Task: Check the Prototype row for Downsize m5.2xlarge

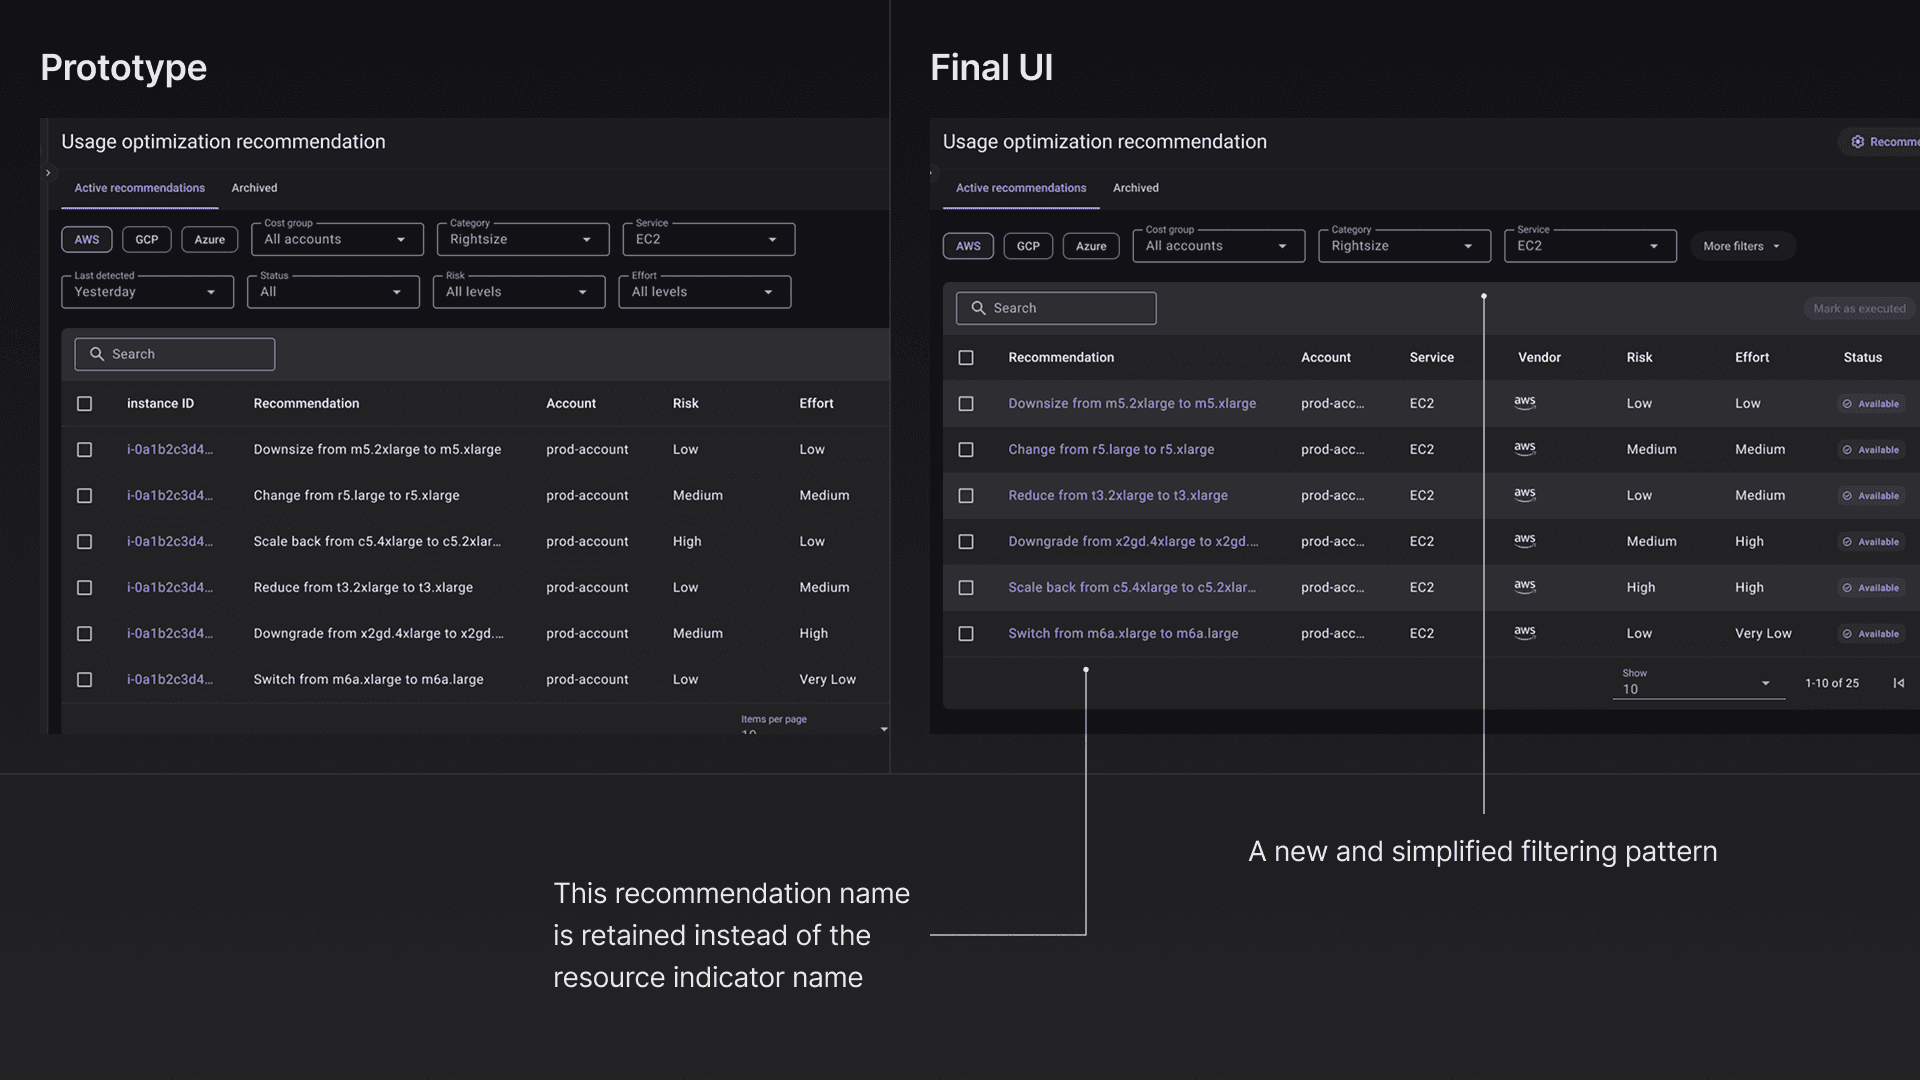Action: (85, 450)
